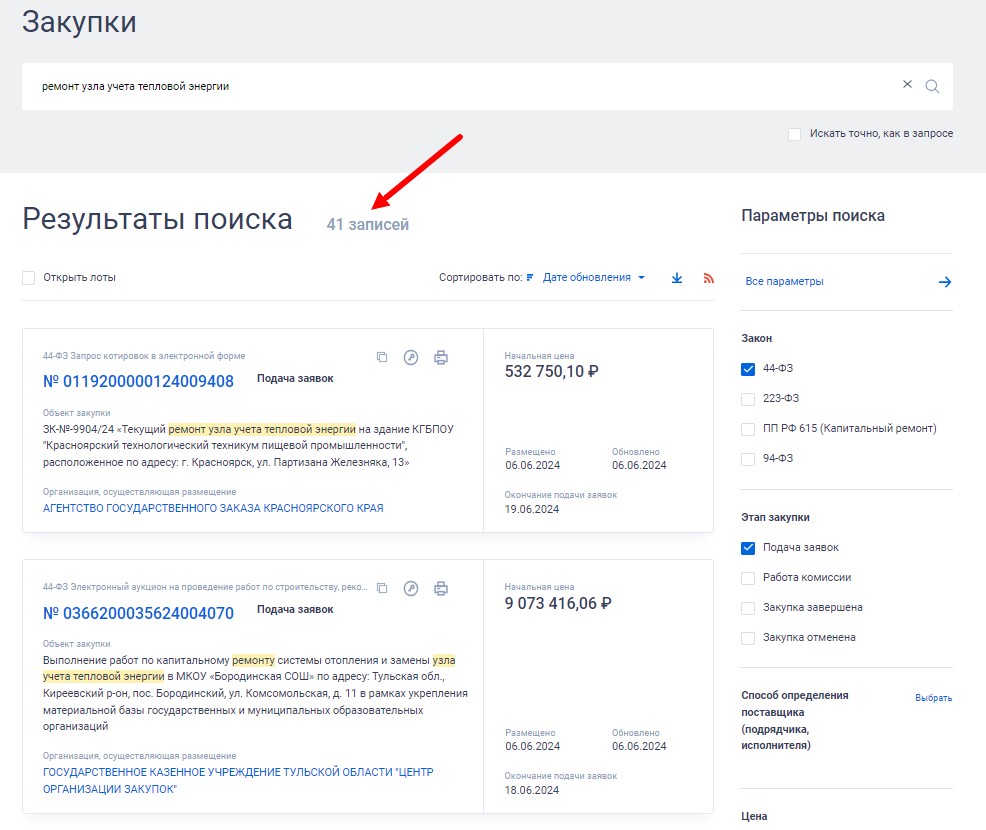986x830 pixels.
Task: Check the Закупка отменена stage filter
Action: click(748, 638)
